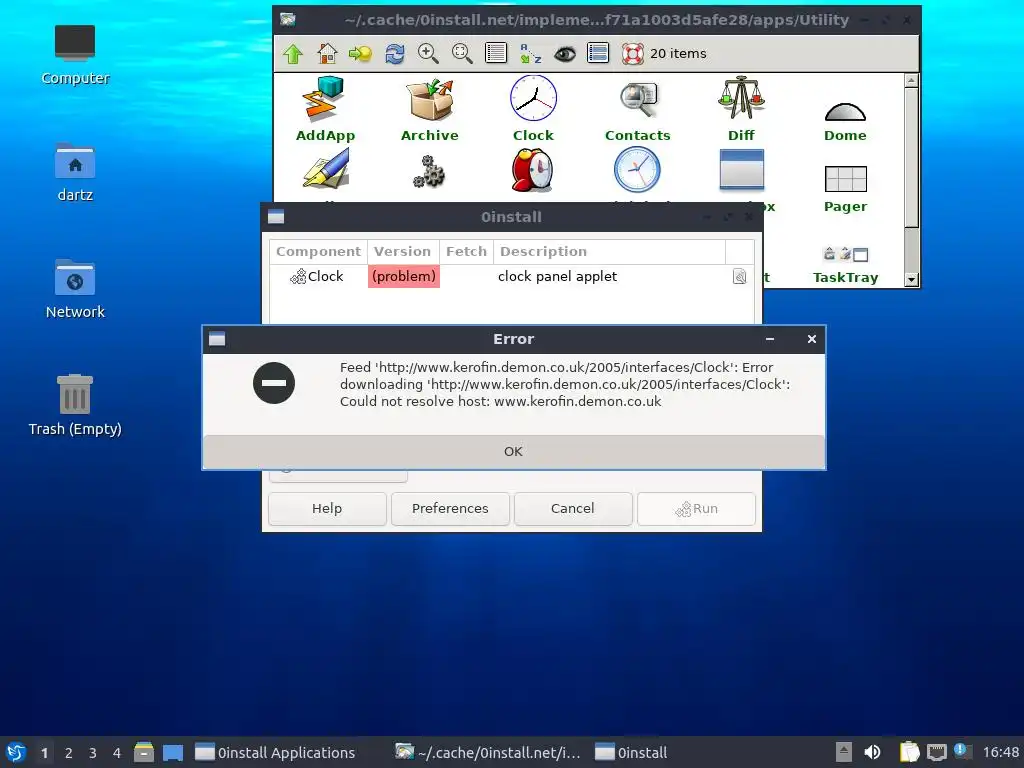
Task: Click the 'clock panel applet' description
Action: pos(557,276)
